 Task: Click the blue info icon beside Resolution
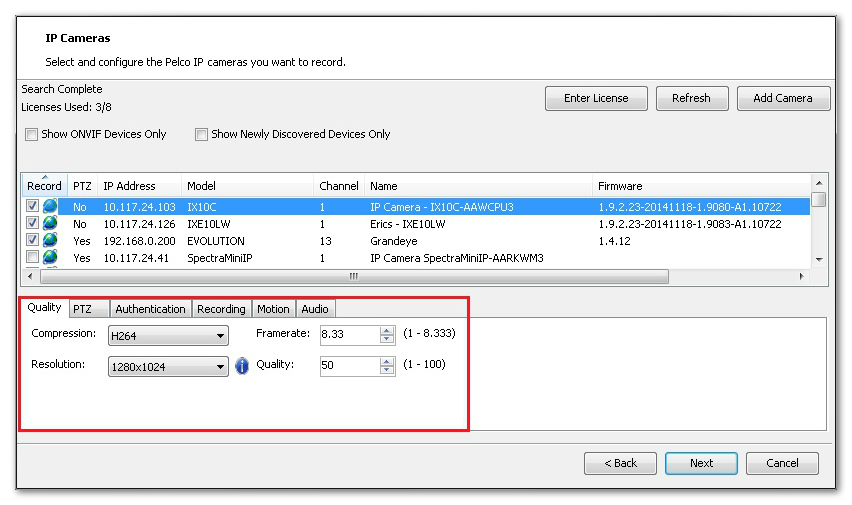241,366
